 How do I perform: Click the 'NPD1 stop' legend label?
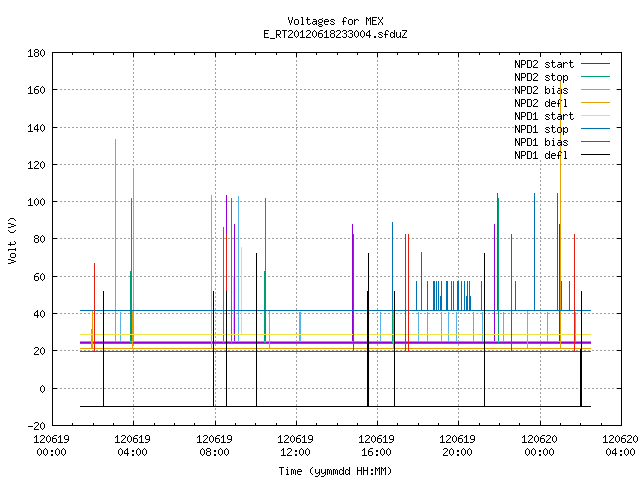coord(541,129)
